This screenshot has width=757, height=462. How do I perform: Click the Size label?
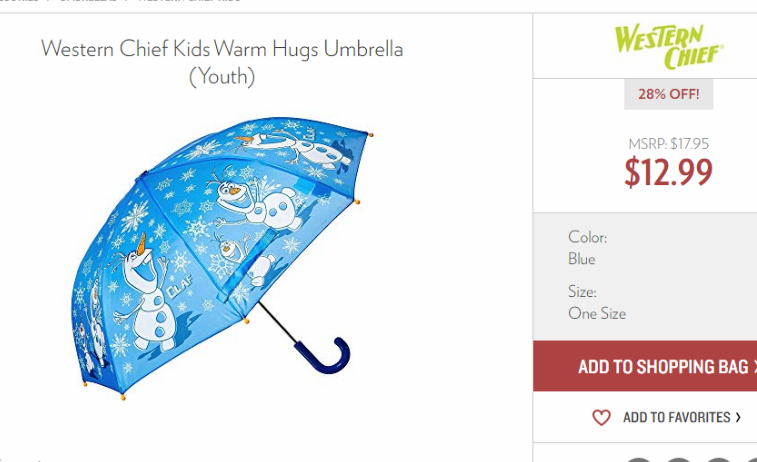[x=582, y=292]
